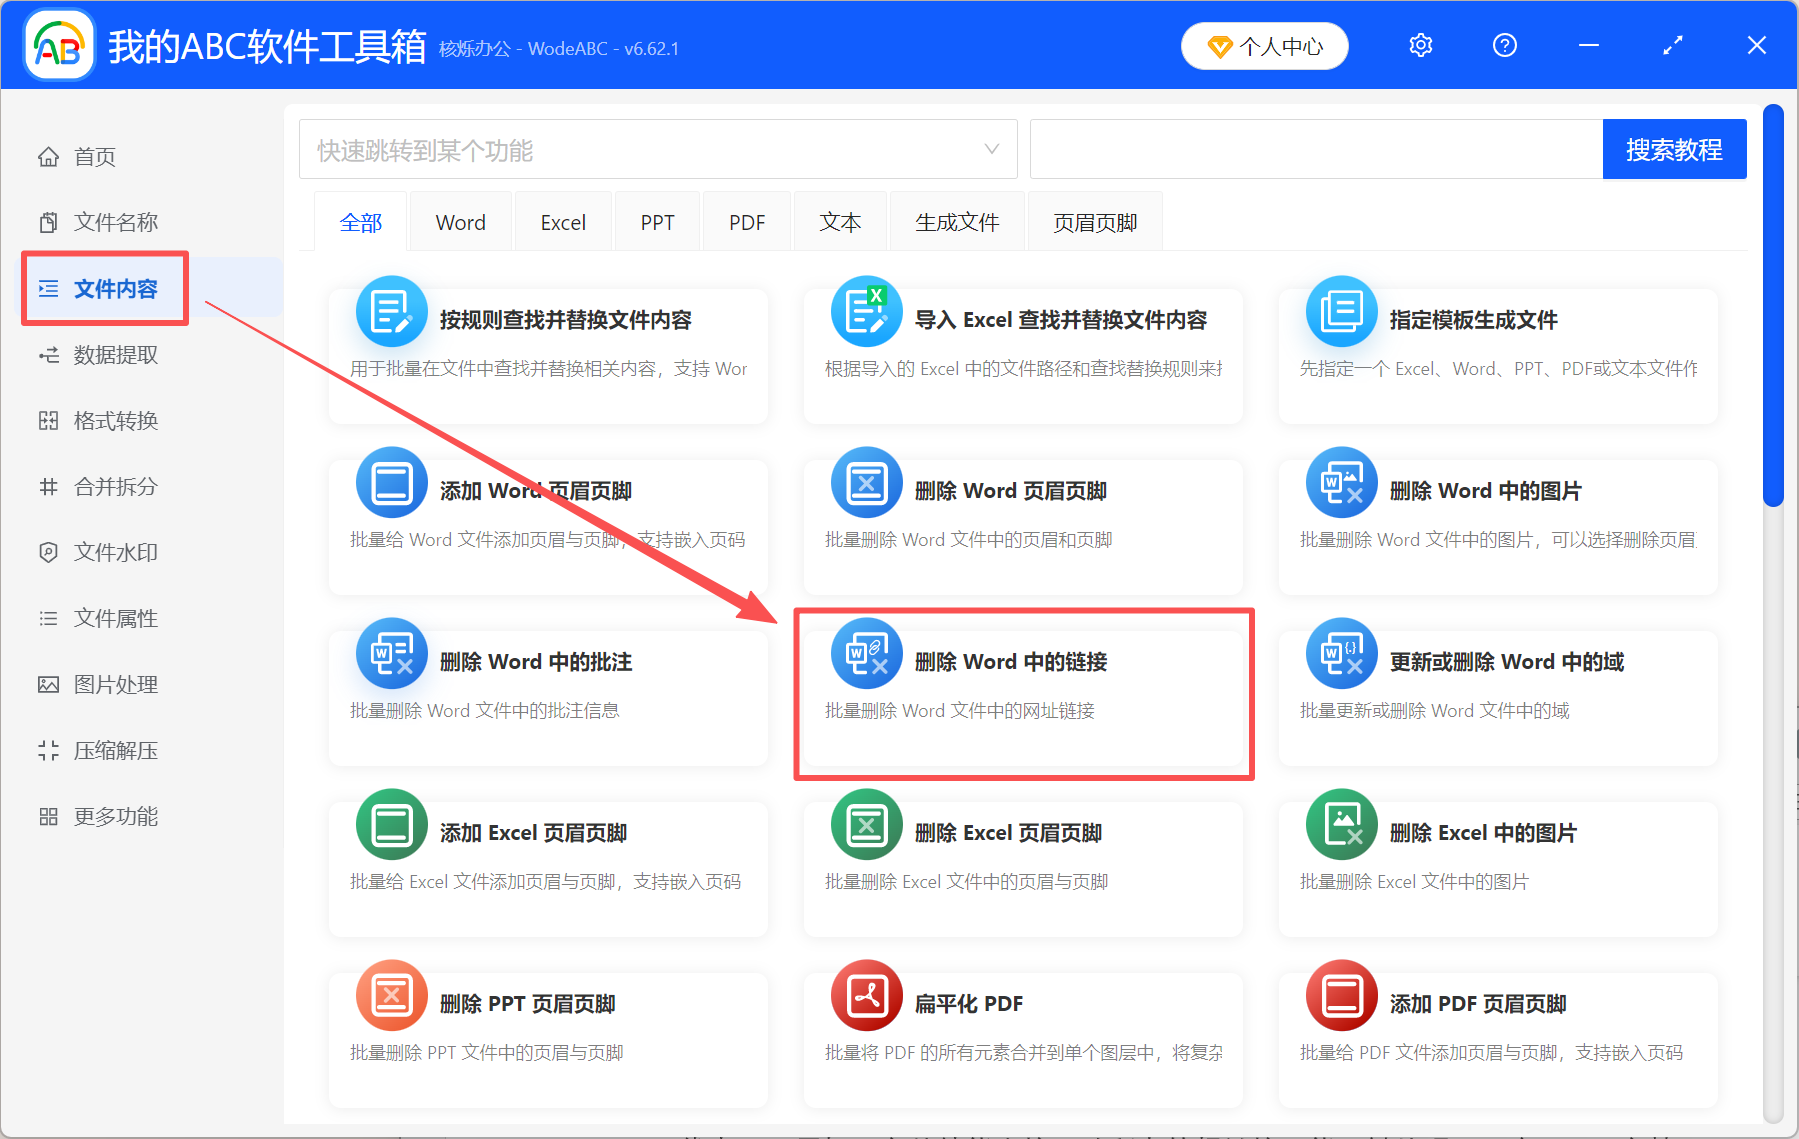Open the help question mark icon
Screen dimensions: 1799x1139
[x=1504, y=45]
